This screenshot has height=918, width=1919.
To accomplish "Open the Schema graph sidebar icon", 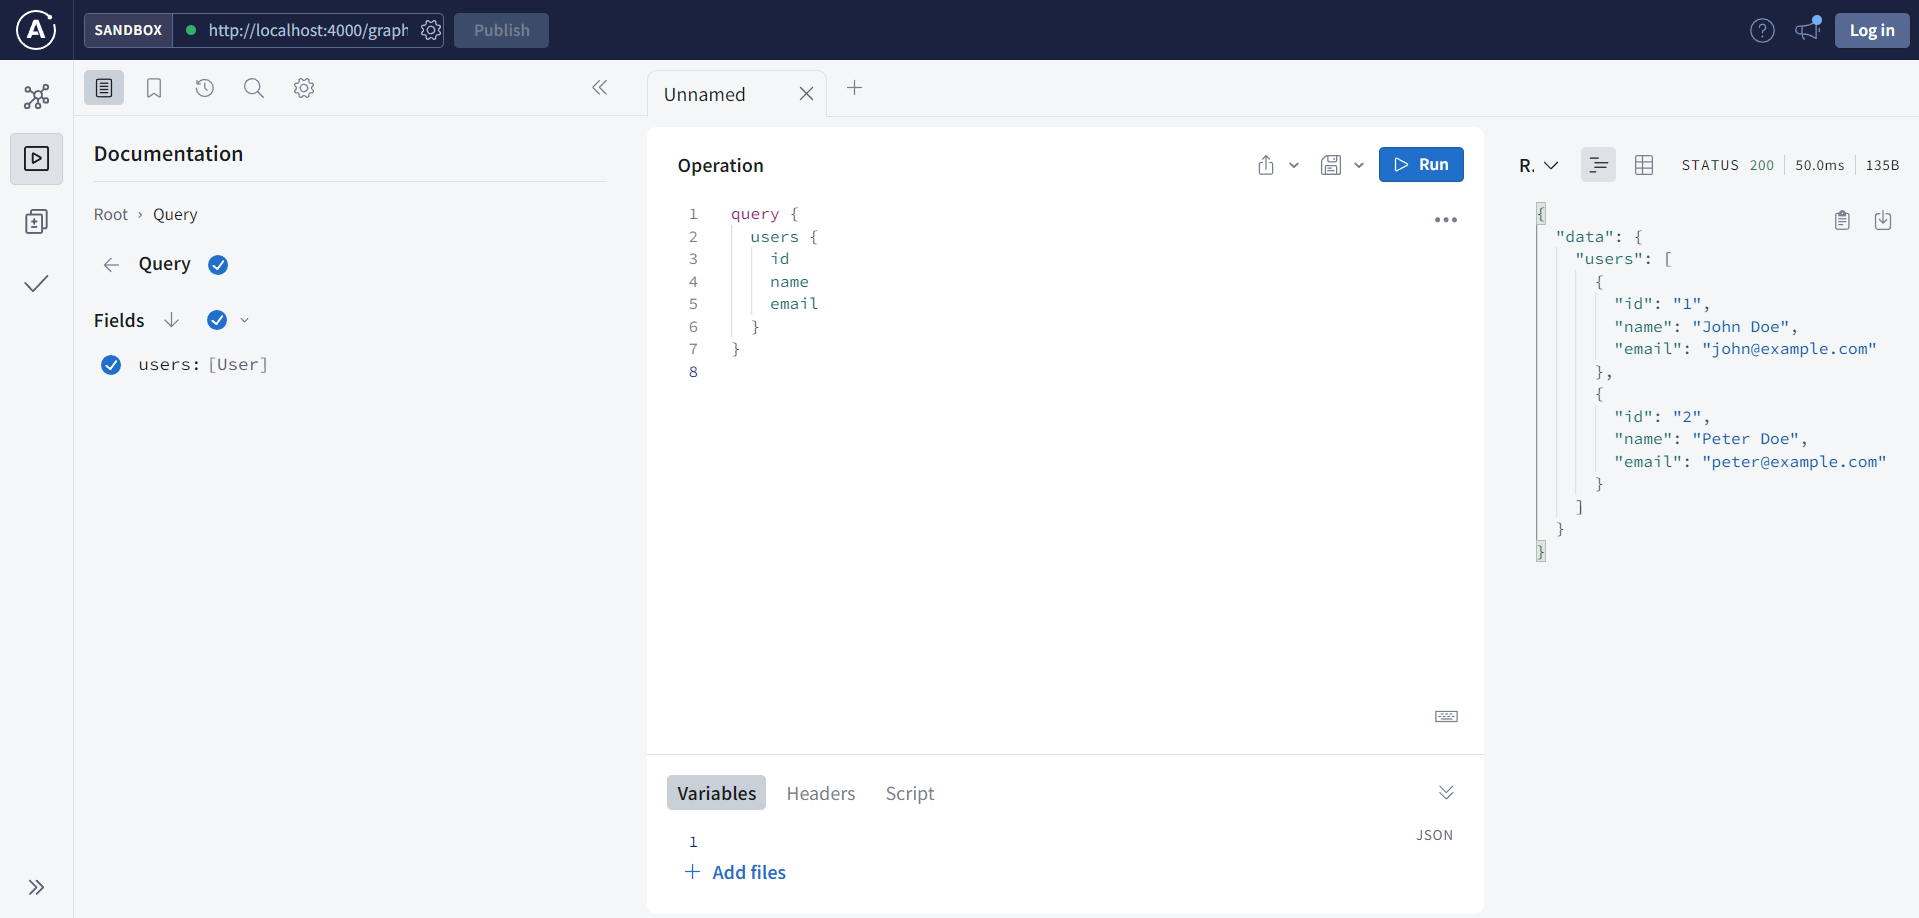I will [36, 96].
